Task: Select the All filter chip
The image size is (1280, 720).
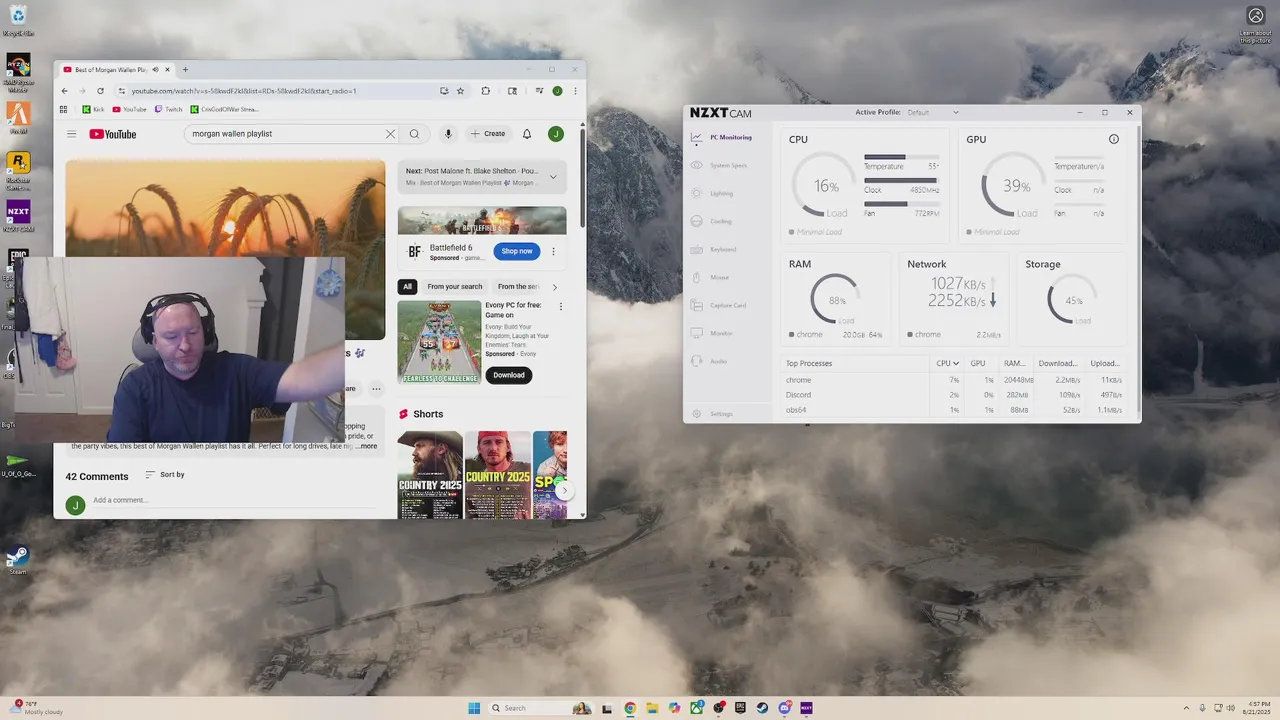Action: click(x=407, y=287)
